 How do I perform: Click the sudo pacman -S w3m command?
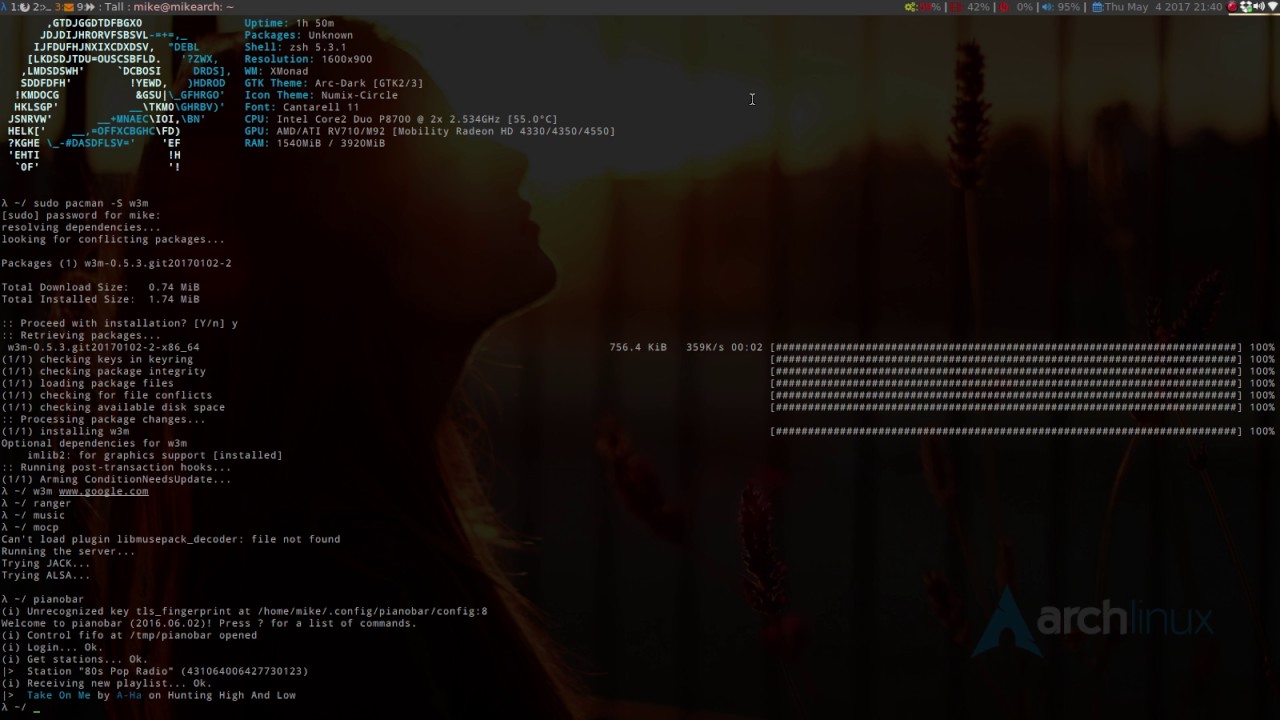tap(91, 203)
